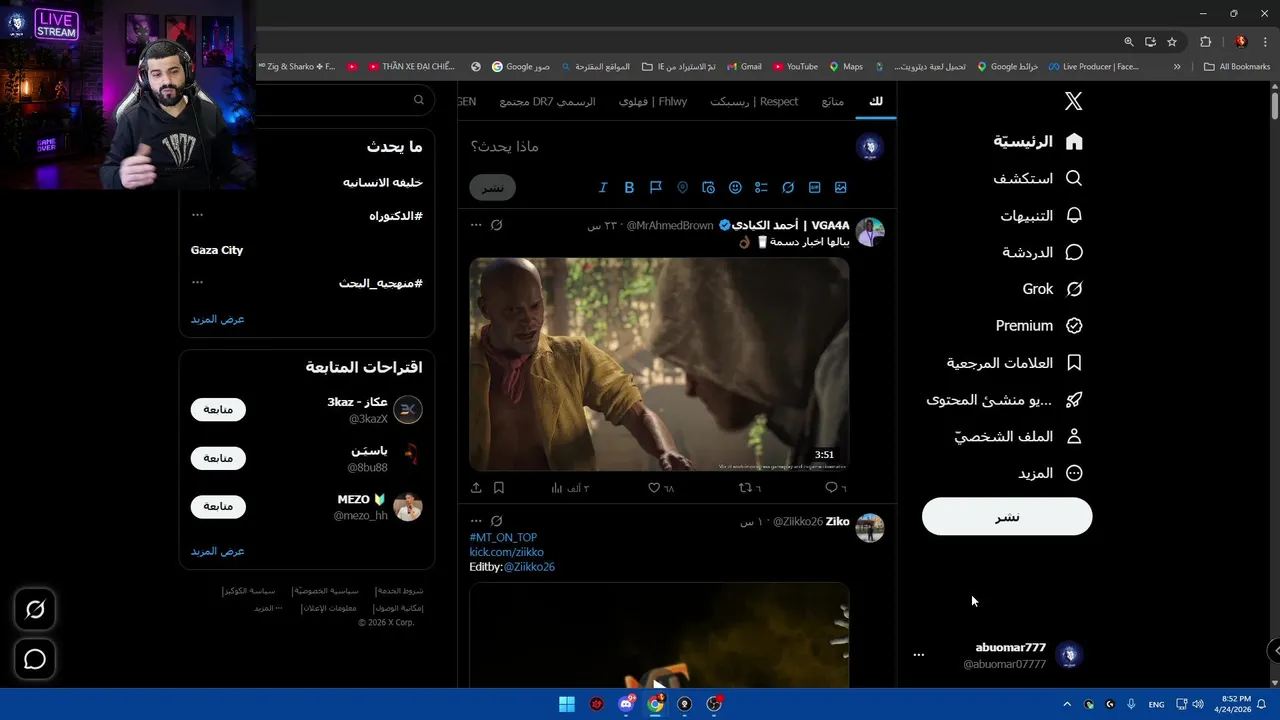Open account menu dots beside abuomar777
Image resolution: width=1280 pixels, height=720 pixels.
click(919, 655)
